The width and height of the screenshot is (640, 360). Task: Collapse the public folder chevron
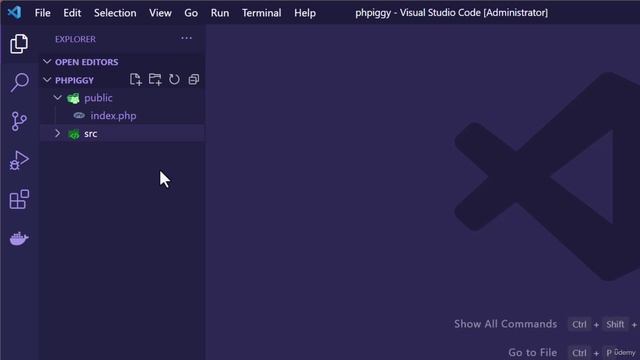[58, 98]
